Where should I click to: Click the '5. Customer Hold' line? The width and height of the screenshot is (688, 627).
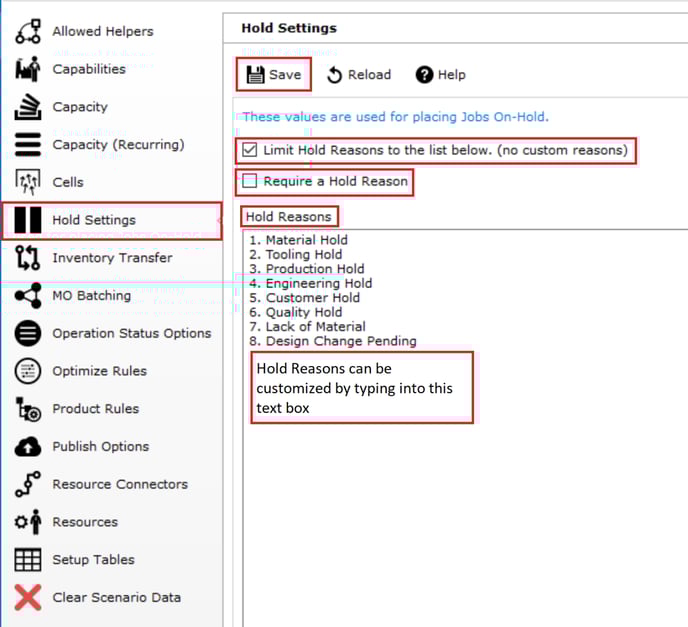[305, 297]
